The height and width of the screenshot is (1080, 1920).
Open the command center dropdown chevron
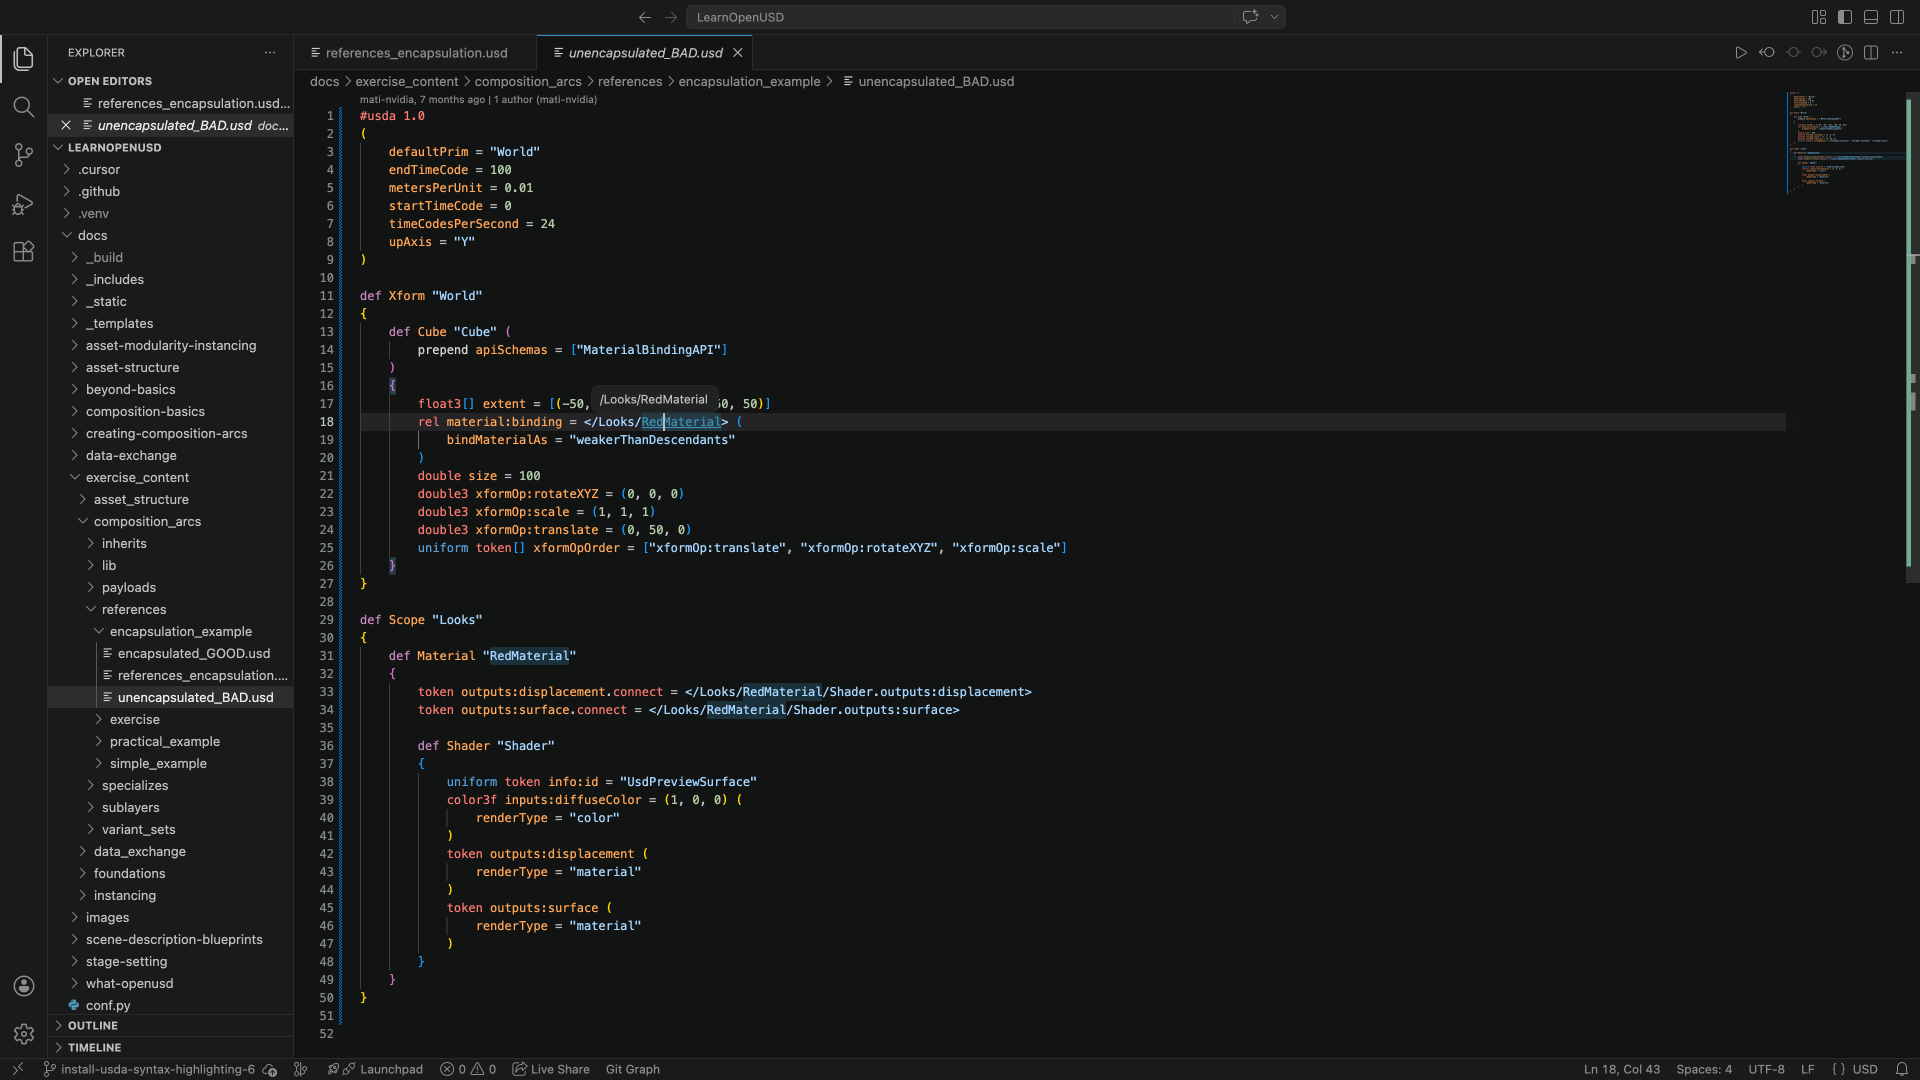(x=1274, y=17)
